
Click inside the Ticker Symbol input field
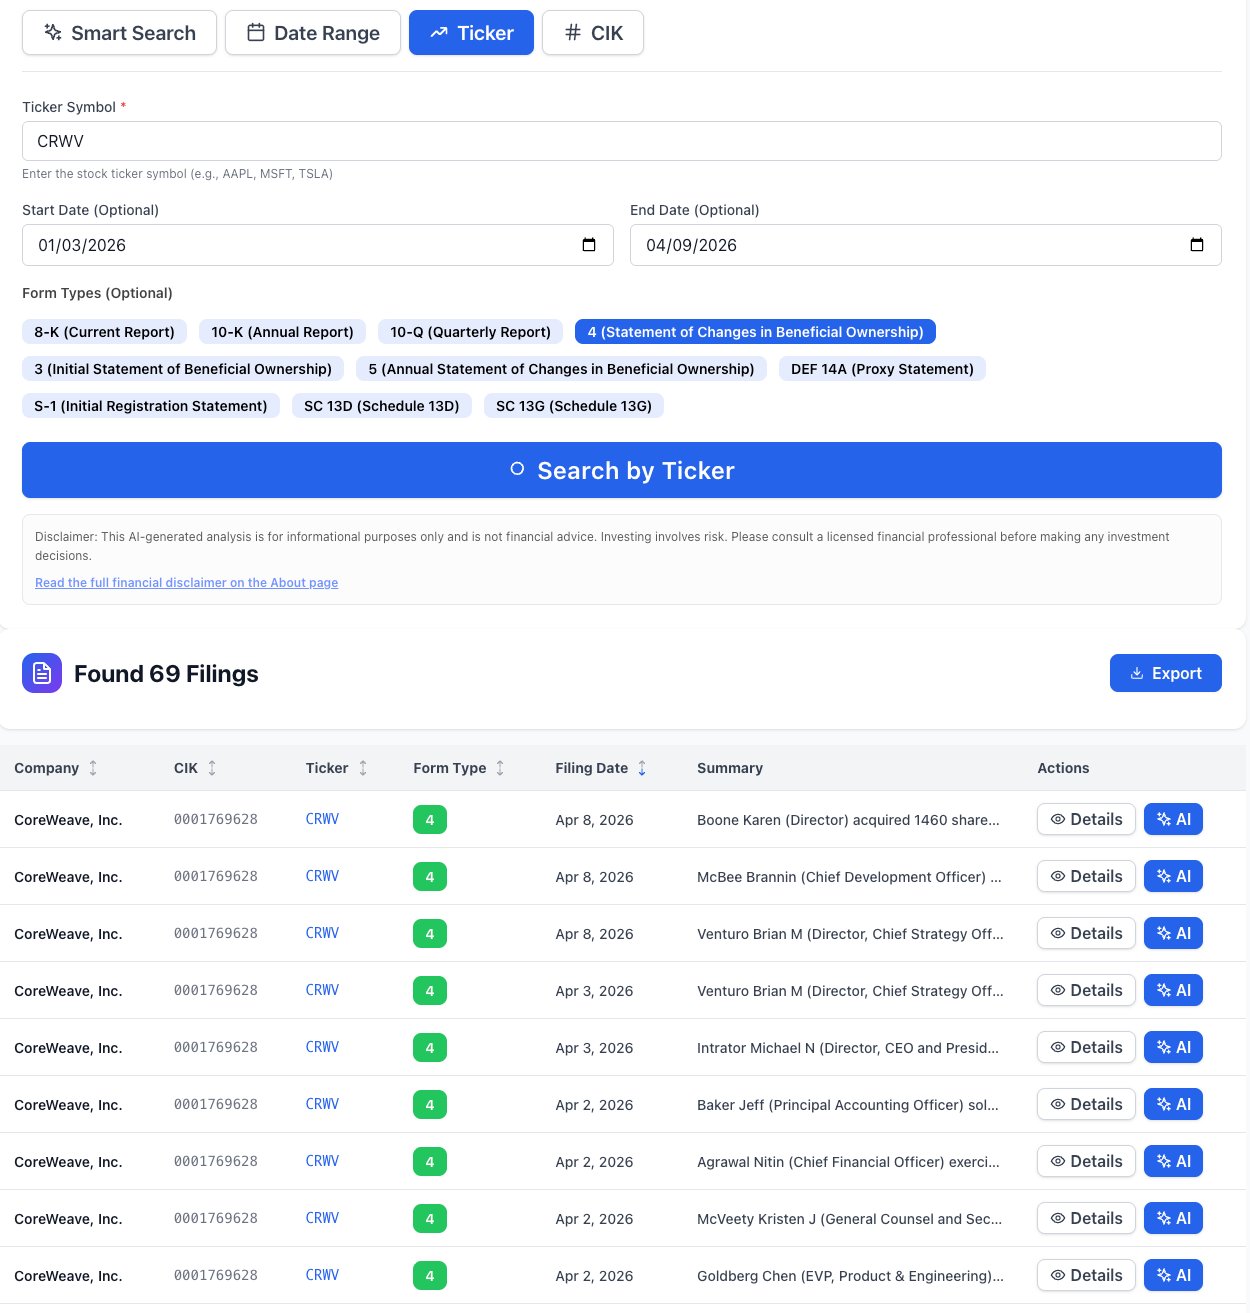coord(620,141)
